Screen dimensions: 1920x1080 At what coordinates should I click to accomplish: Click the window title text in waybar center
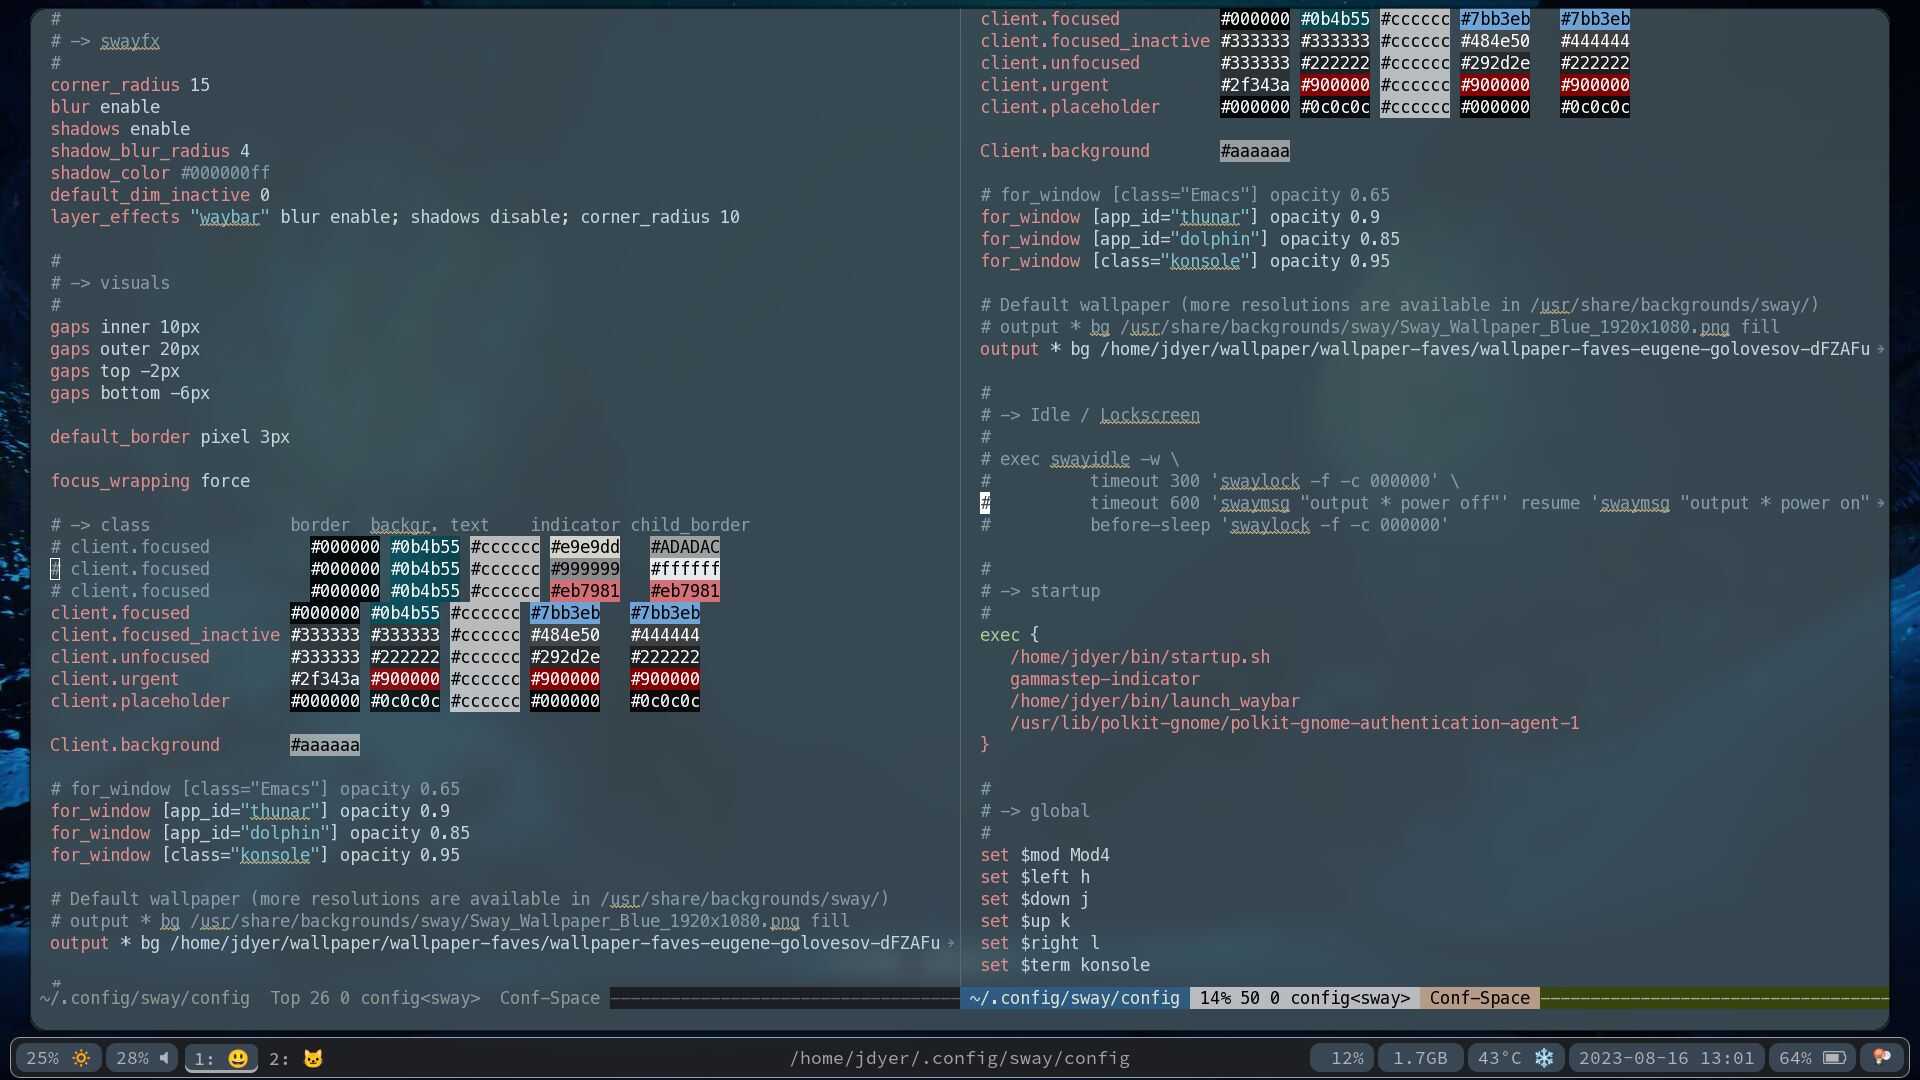point(959,1058)
